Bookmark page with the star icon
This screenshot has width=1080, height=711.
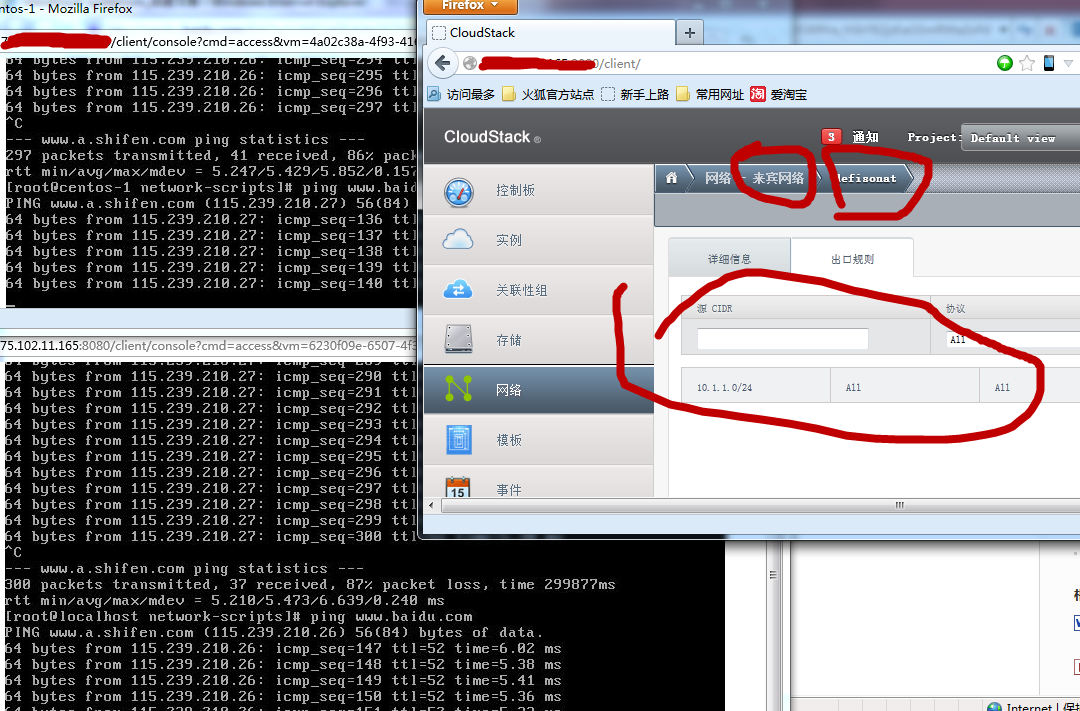tap(1026, 63)
